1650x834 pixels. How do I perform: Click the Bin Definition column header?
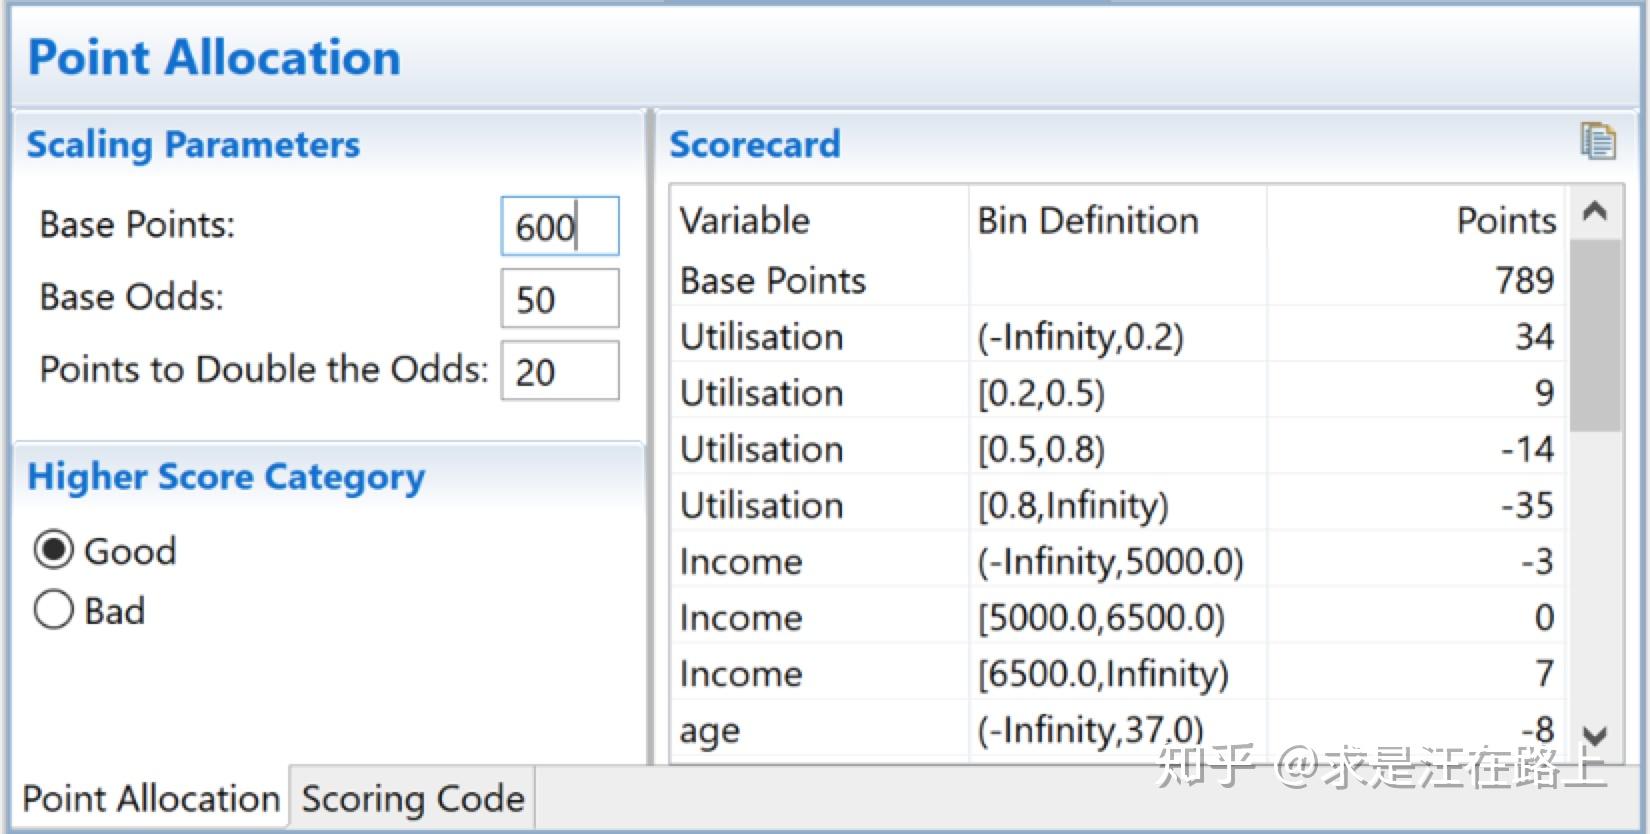[x=1088, y=220]
